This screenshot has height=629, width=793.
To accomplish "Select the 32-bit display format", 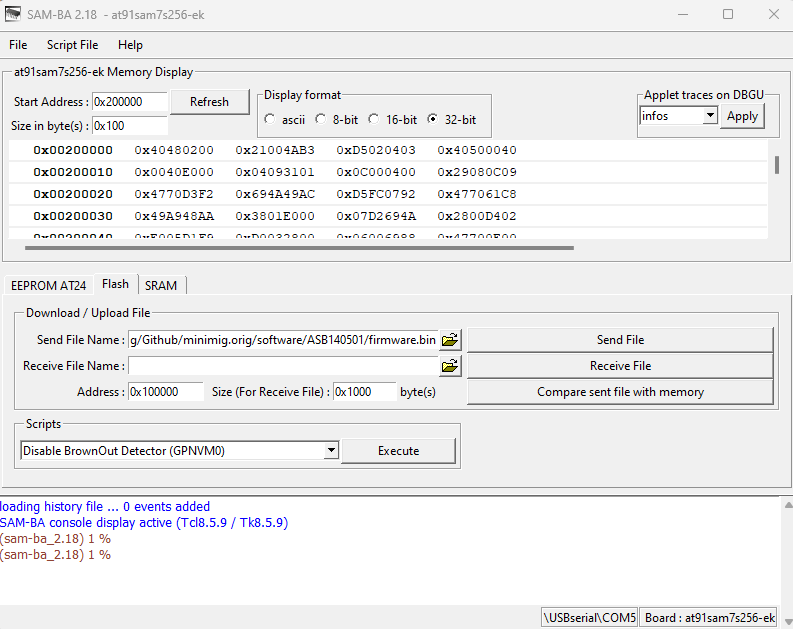I will tap(432, 120).
